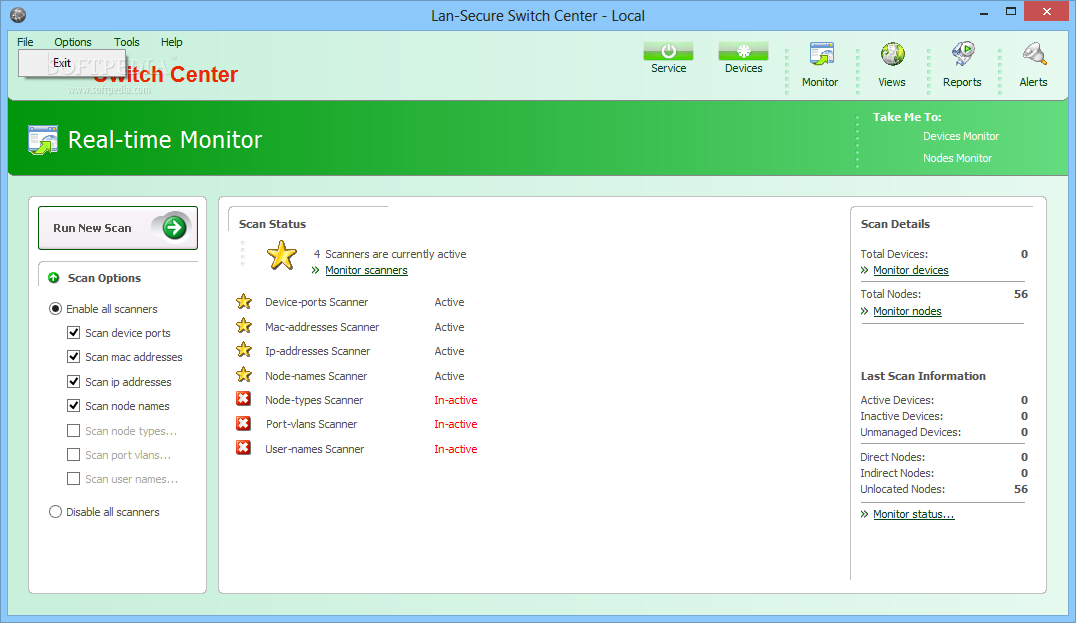1076x623 pixels.
Task: Click the star icon beside Device-ports Scanner
Action: (x=244, y=302)
